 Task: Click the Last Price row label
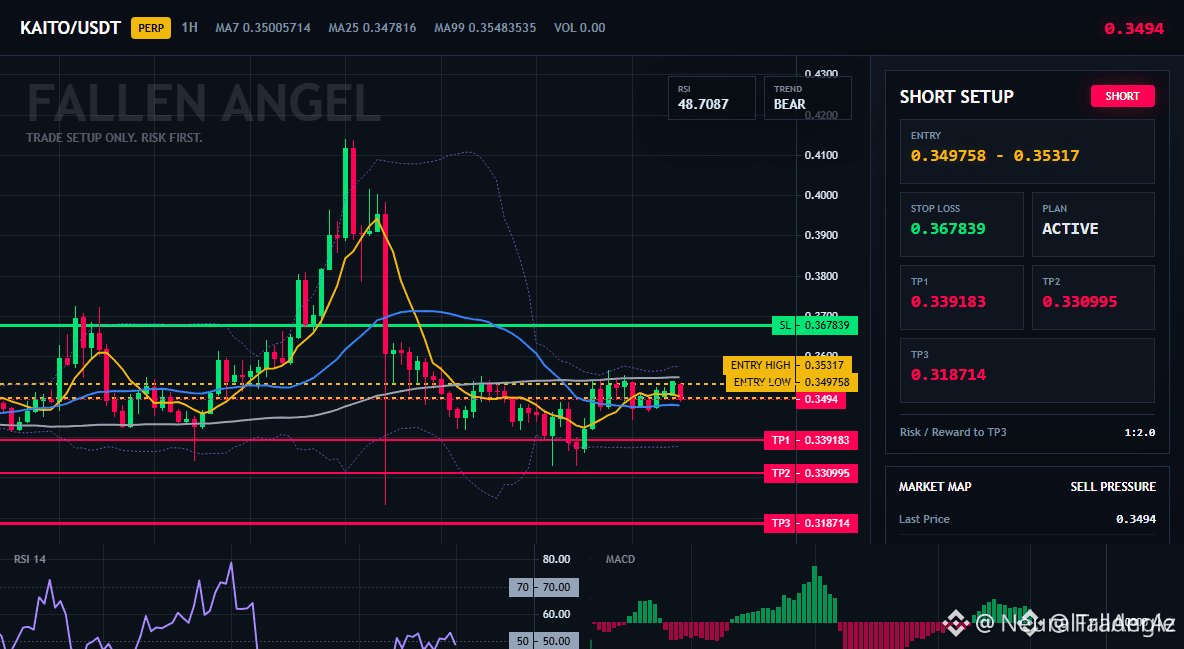tap(924, 519)
